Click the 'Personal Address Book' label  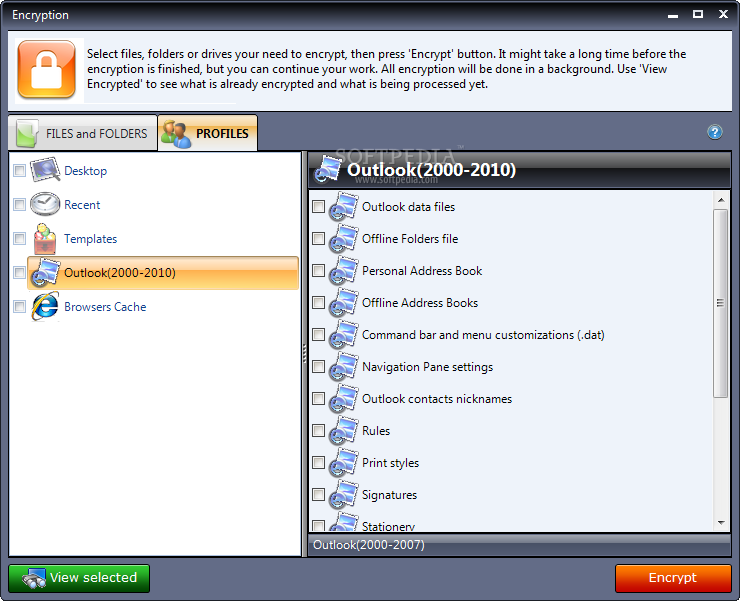422,271
